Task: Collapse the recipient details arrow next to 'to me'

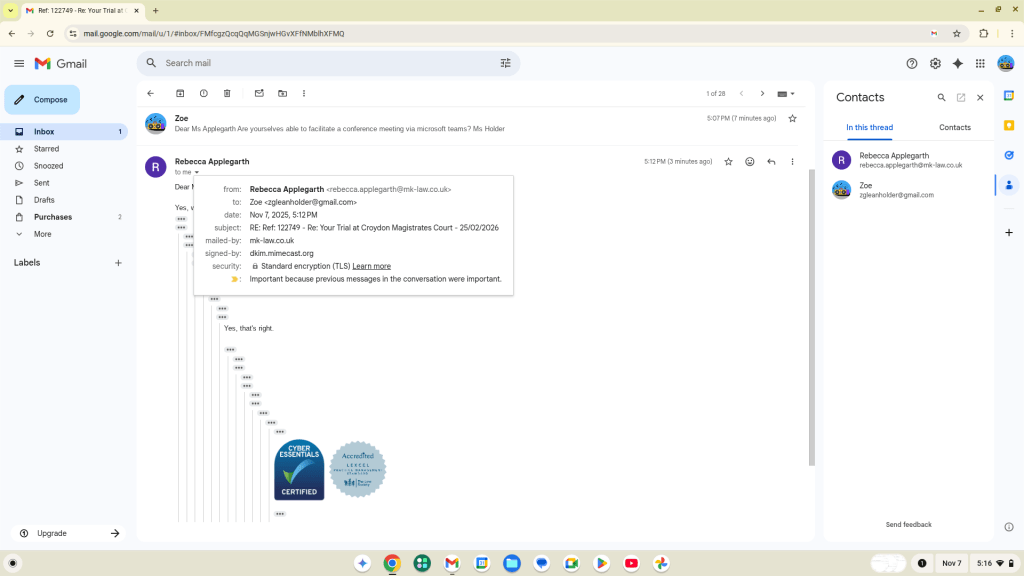Action: [197, 172]
